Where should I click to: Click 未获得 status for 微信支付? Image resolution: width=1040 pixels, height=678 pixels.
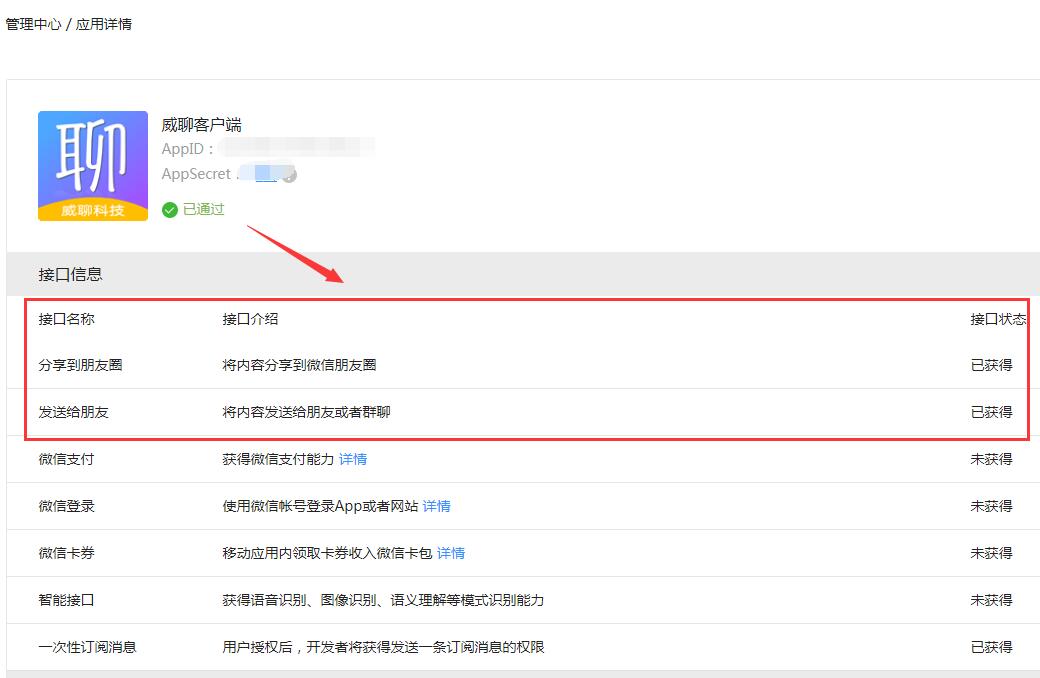click(x=992, y=459)
